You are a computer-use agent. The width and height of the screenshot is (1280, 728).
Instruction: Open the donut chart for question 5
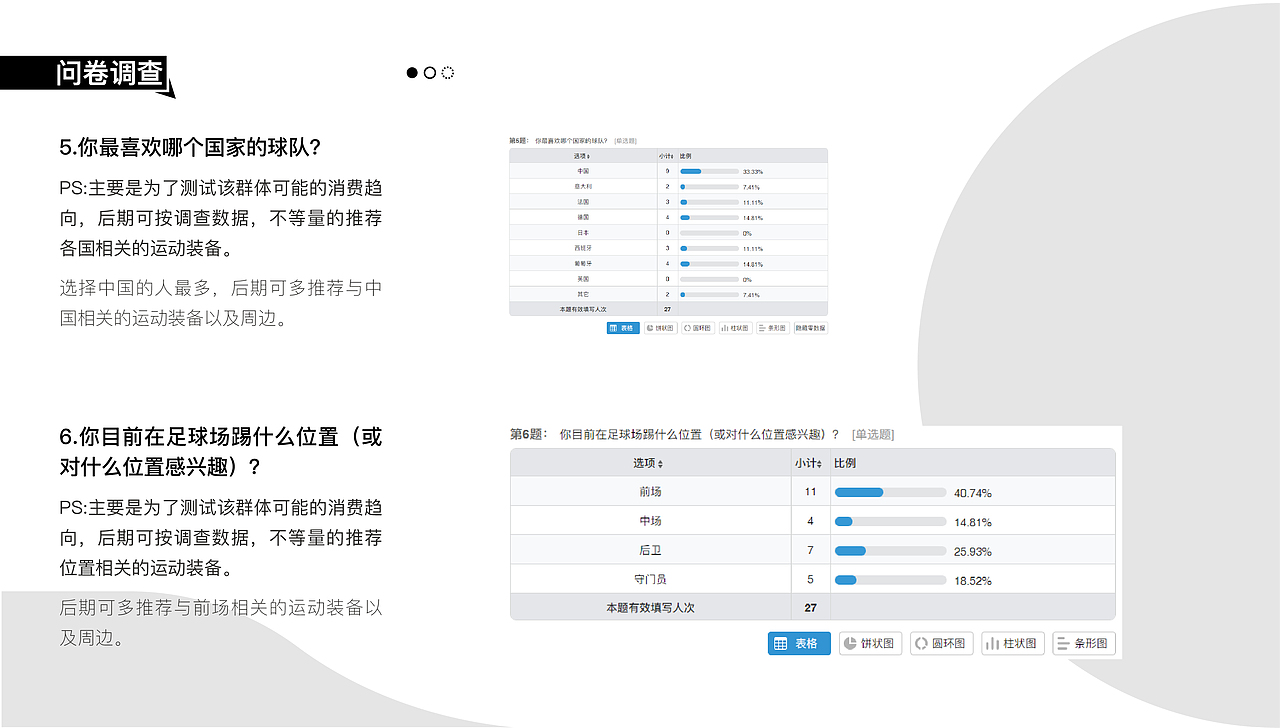click(697, 327)
